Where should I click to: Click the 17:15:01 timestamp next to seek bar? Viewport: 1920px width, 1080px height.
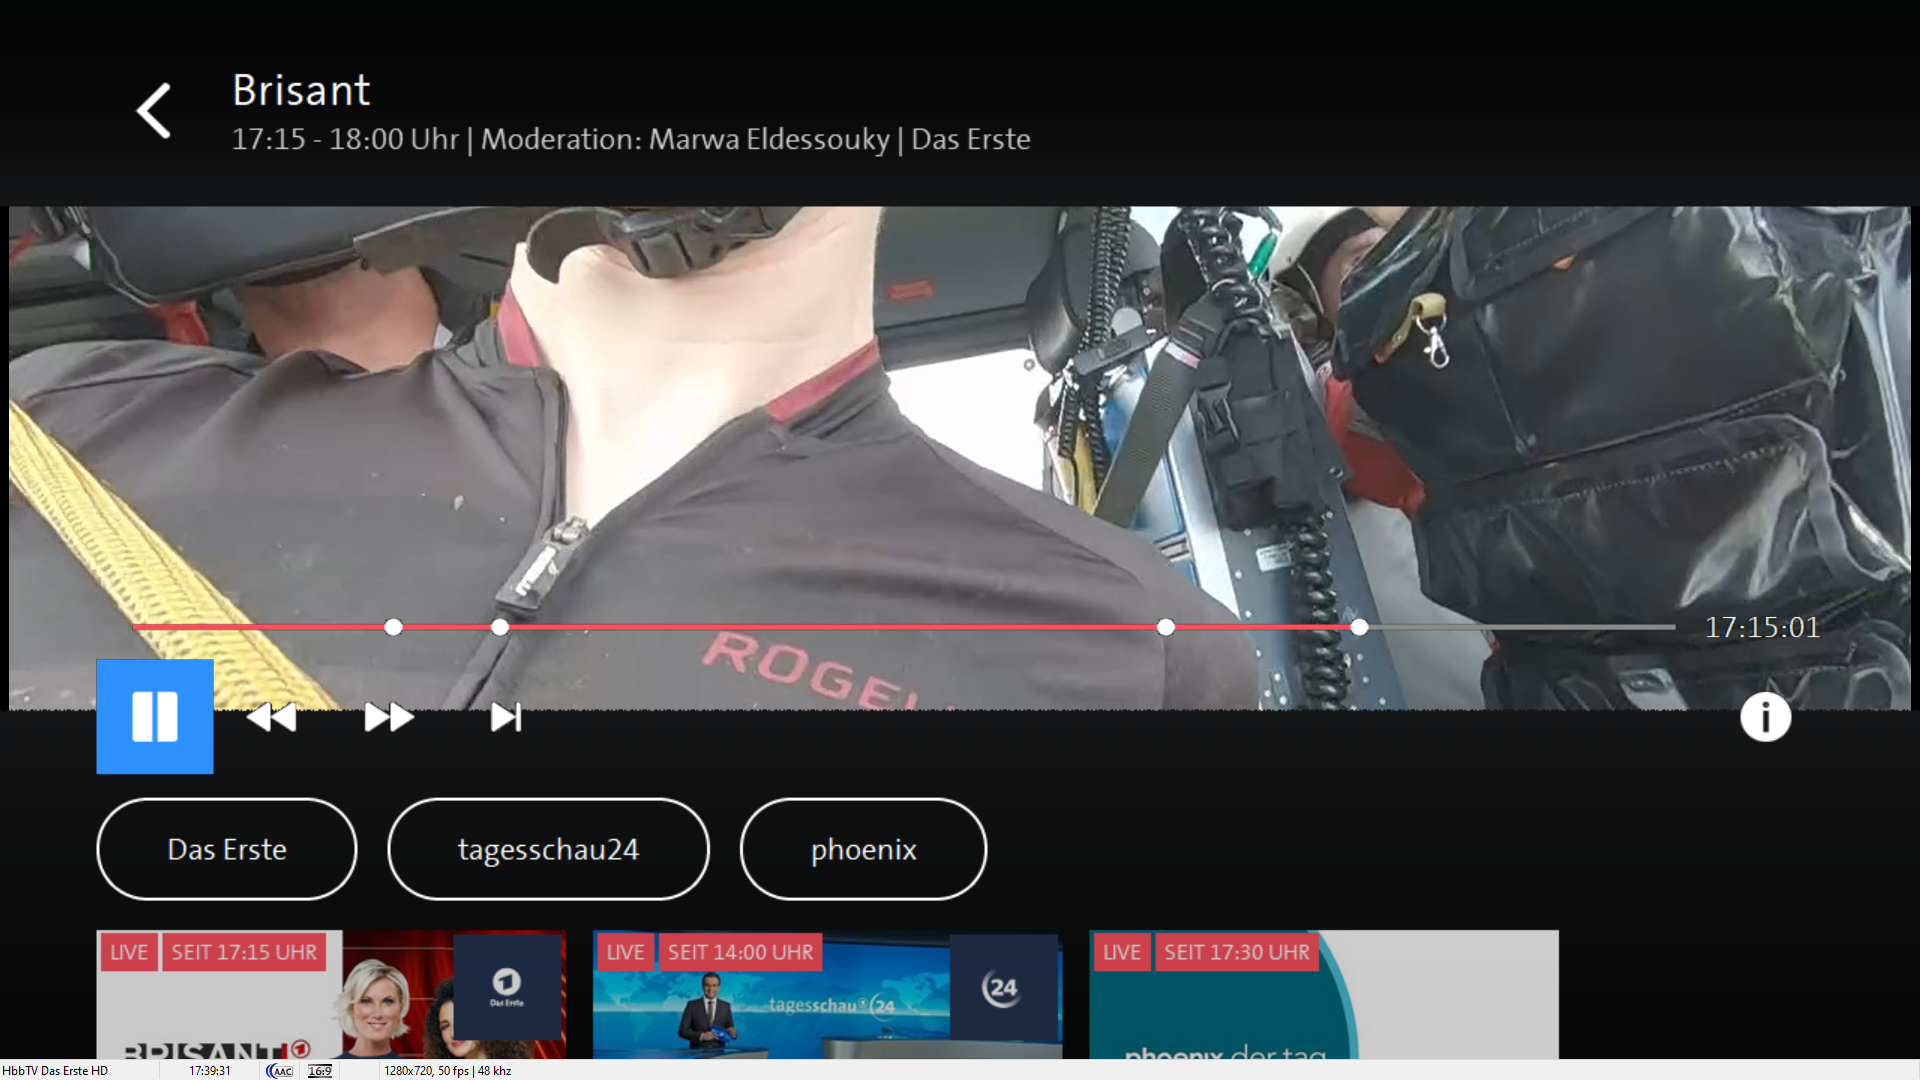(x=1762, y=627)
